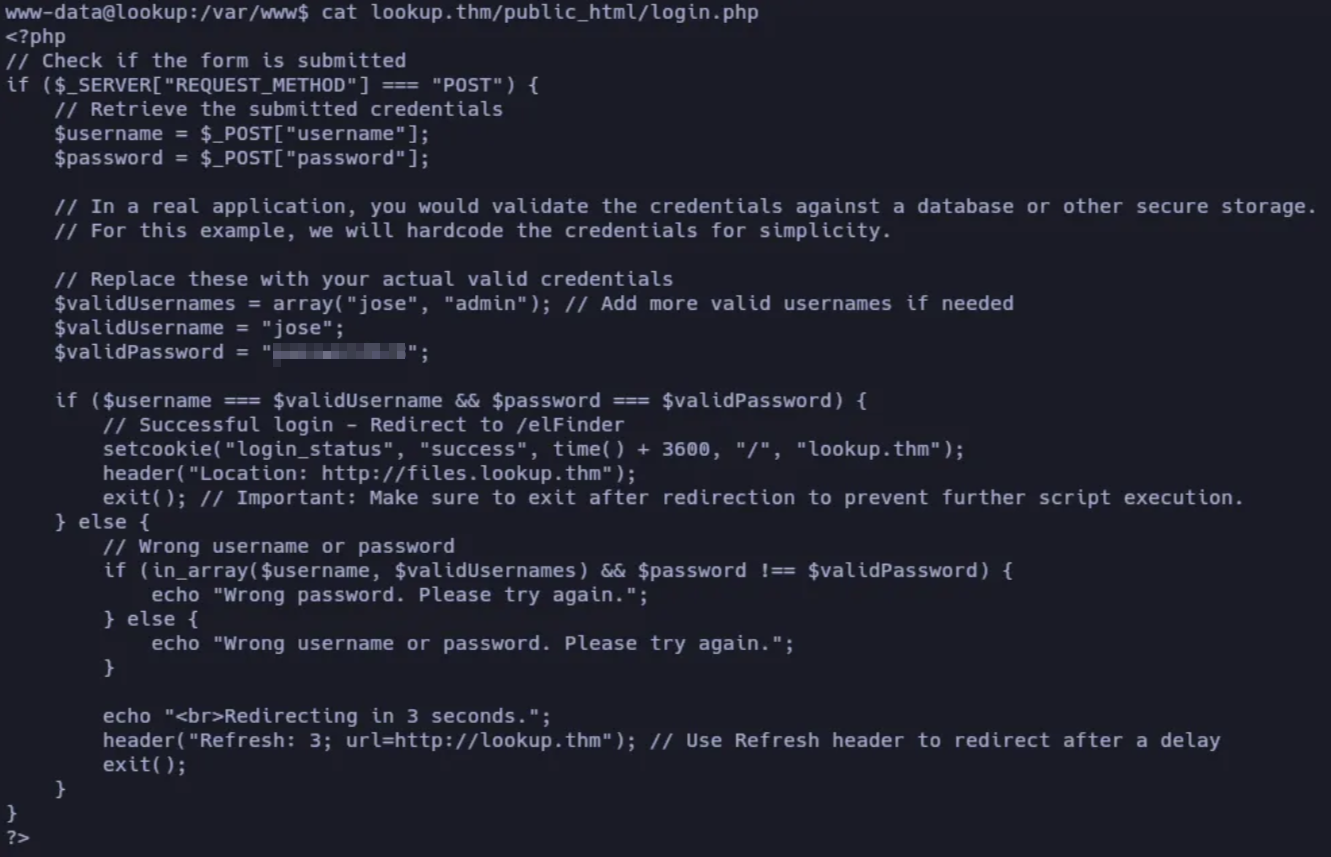
Task: Click the 3600 expiry number
Action: coord(686,449)
